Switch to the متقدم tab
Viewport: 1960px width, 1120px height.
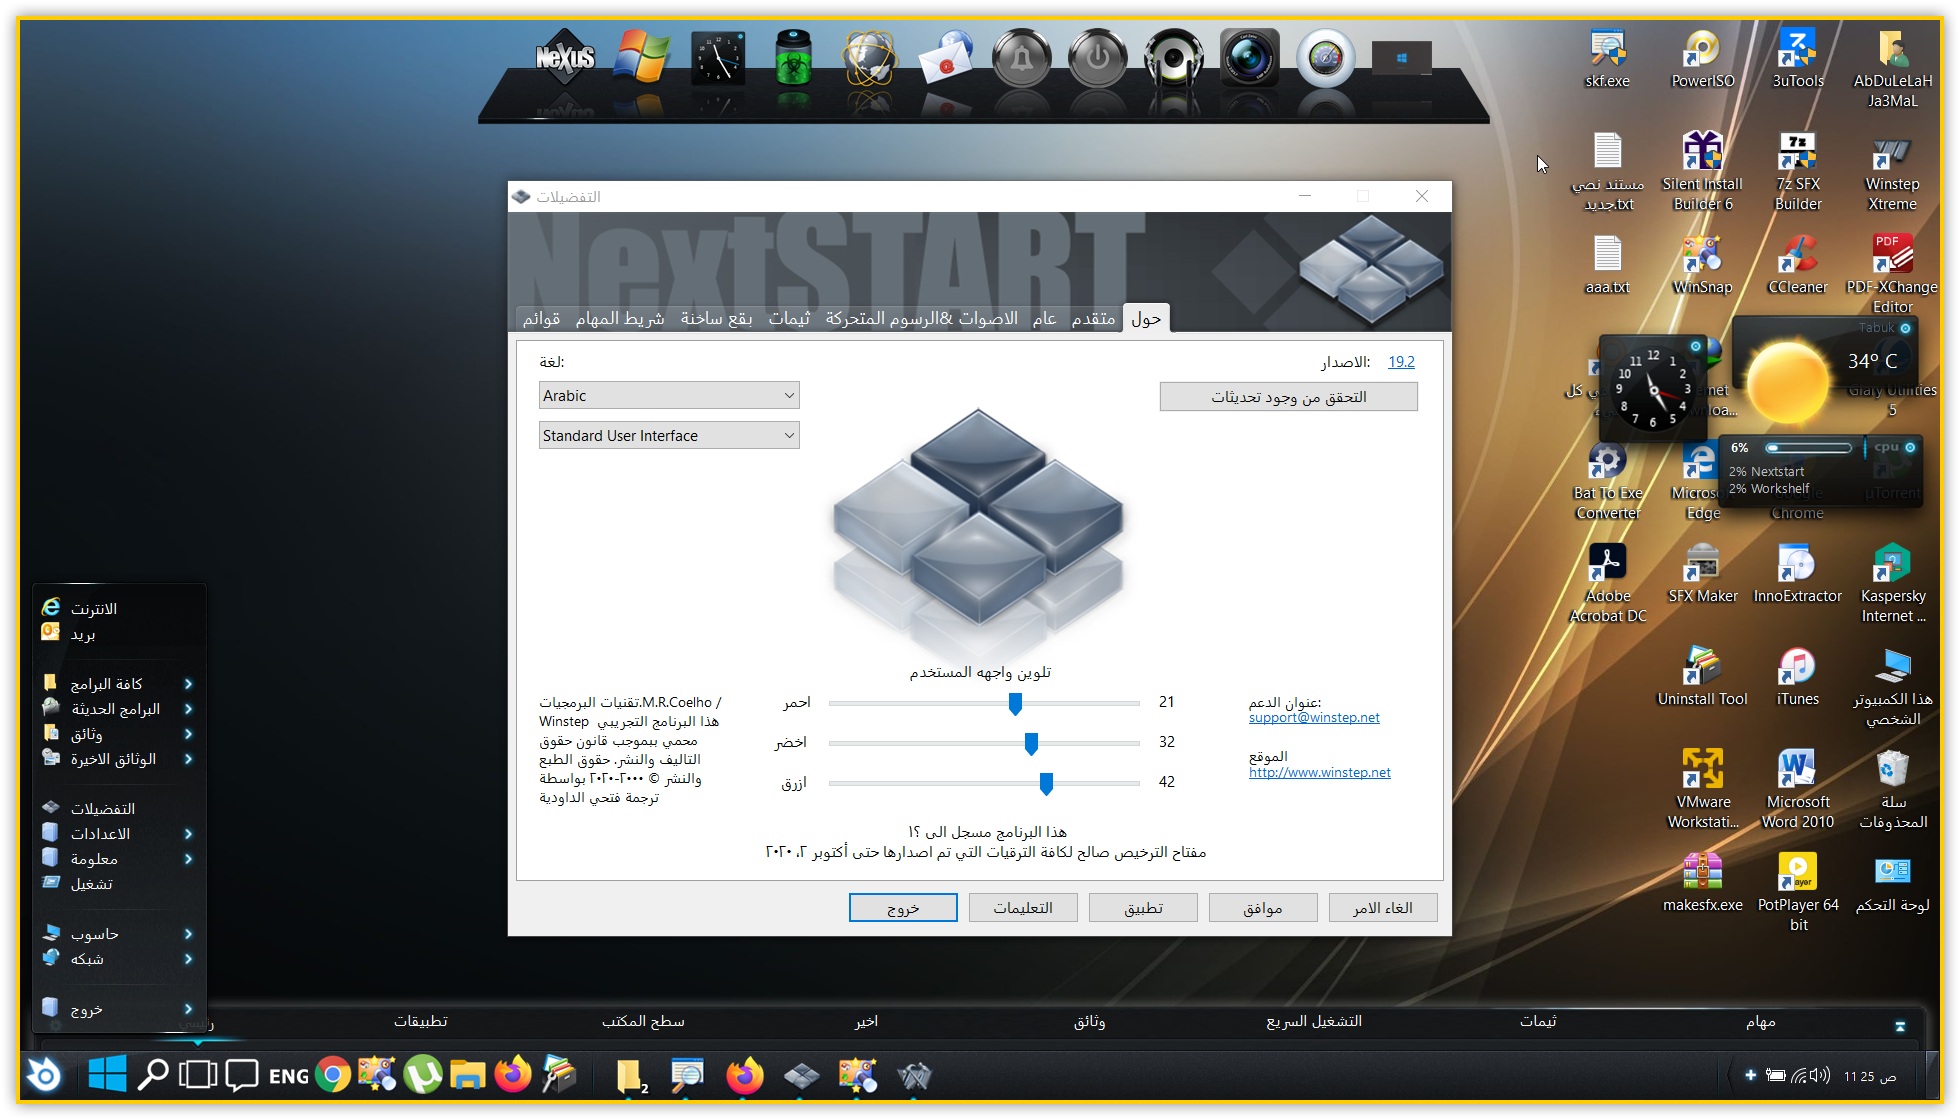coord(1093,318)
